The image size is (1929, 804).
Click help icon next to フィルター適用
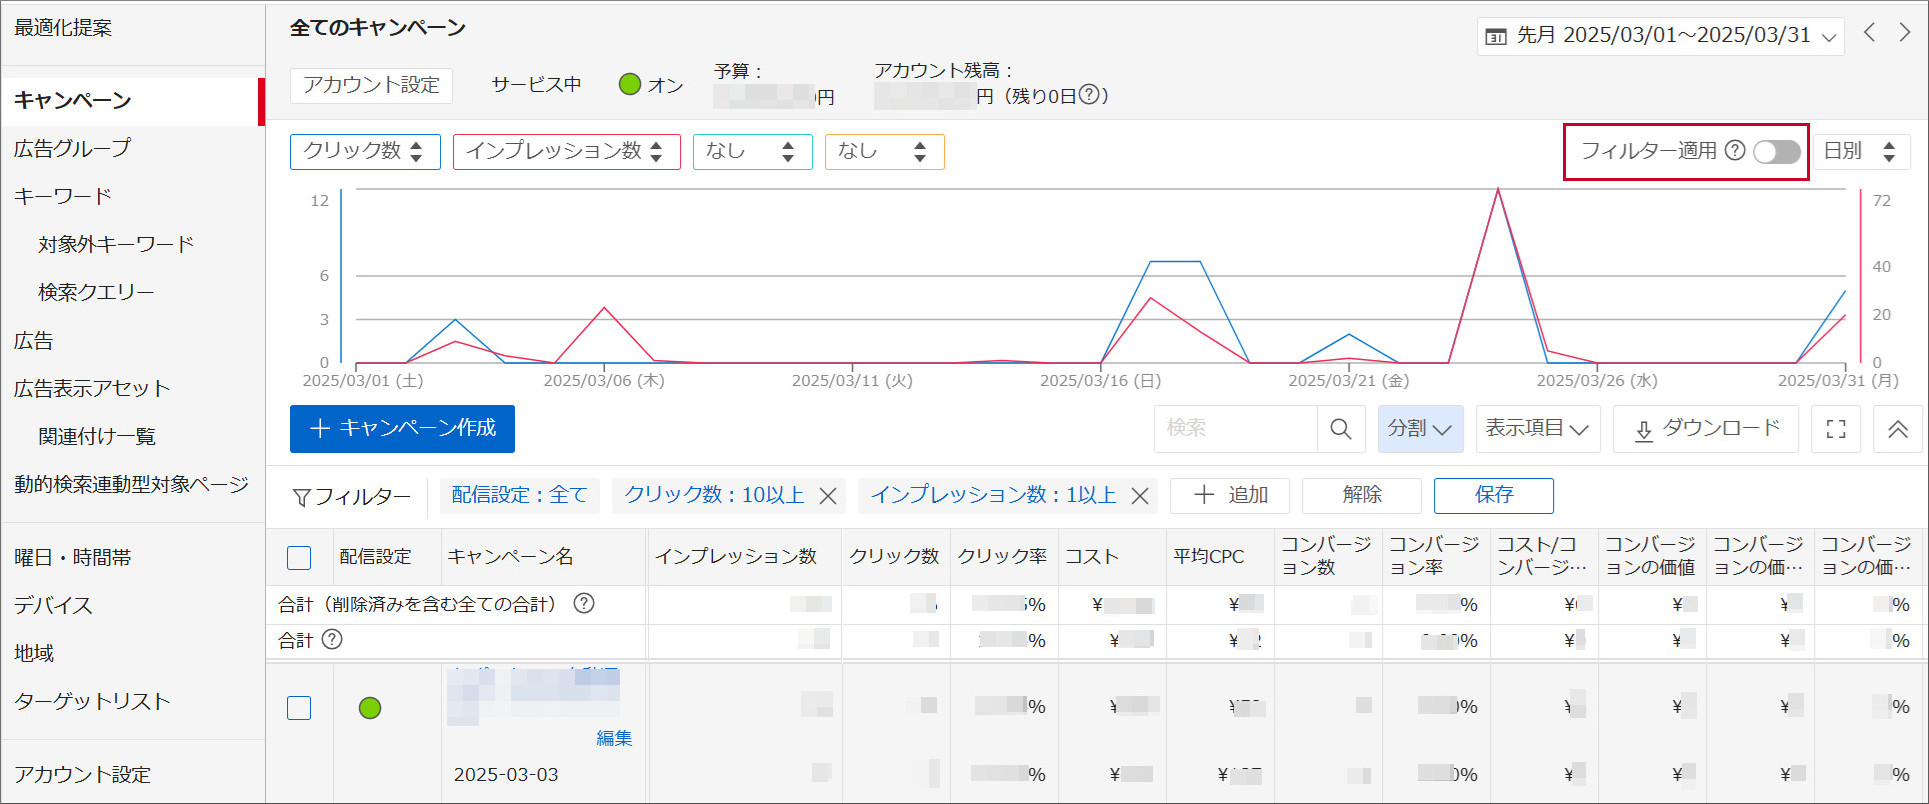point(1736,150)
